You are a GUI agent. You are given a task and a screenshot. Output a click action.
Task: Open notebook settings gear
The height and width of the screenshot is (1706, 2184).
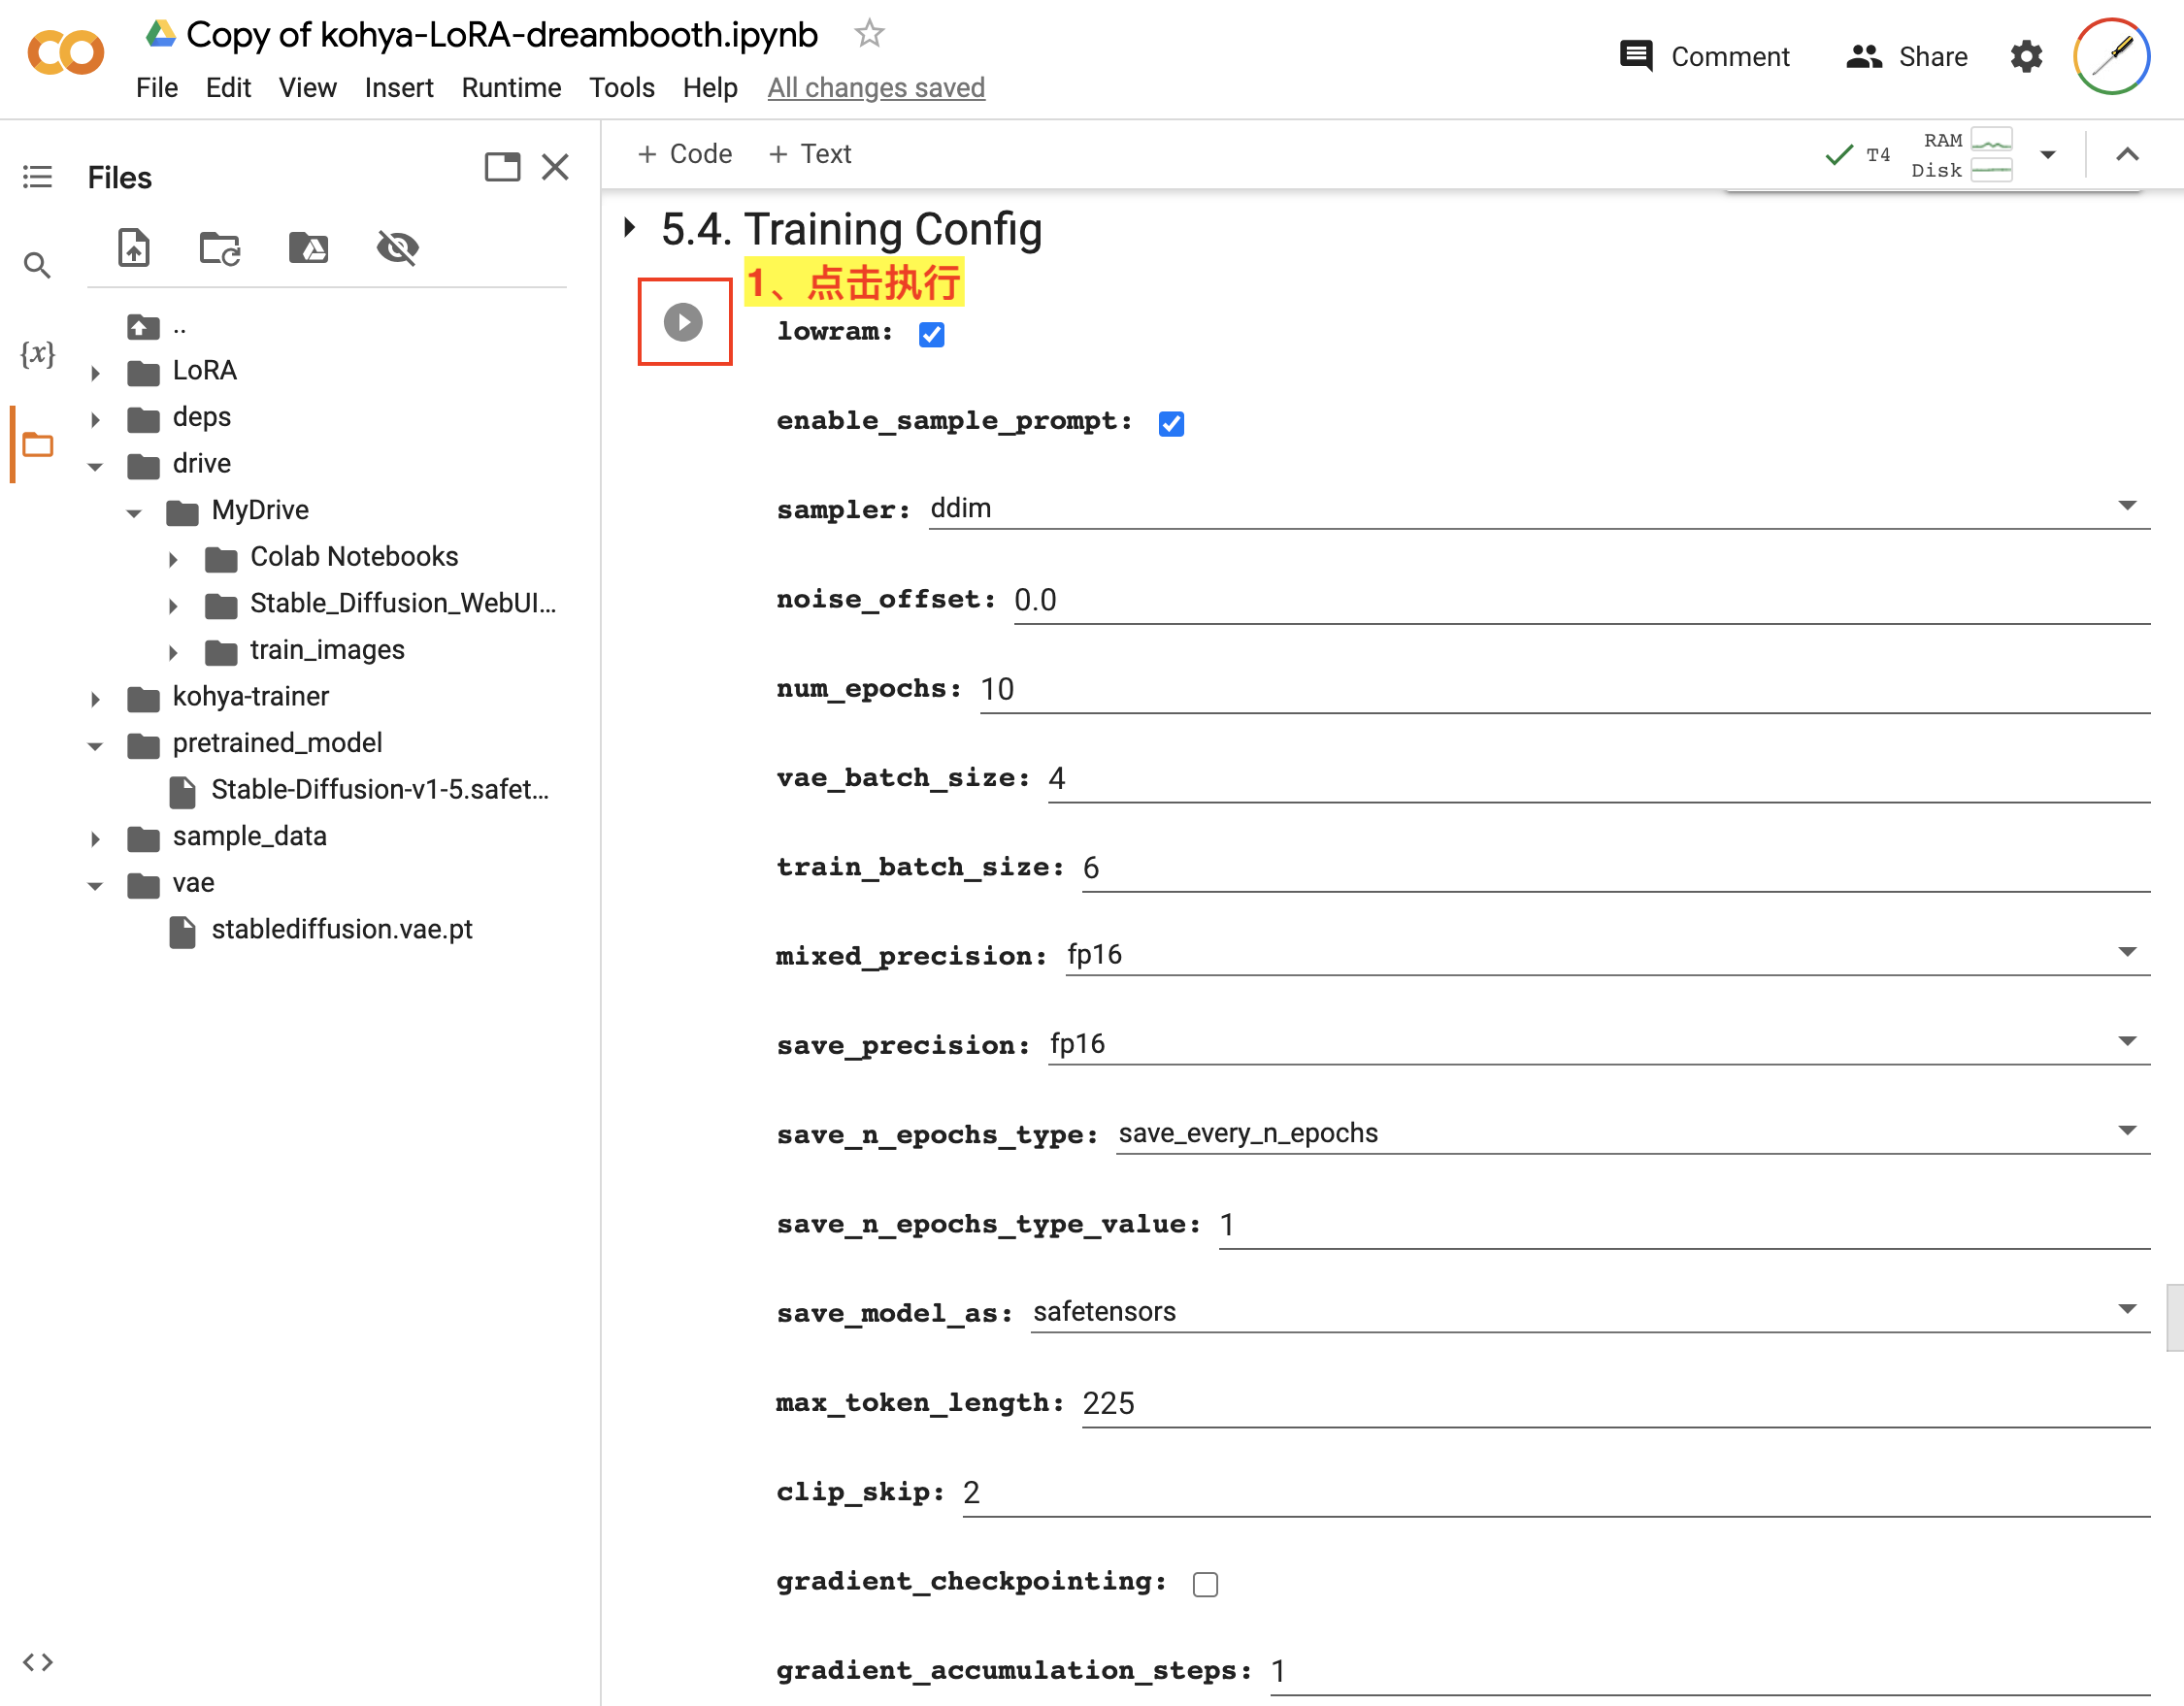pos(2026,56)
